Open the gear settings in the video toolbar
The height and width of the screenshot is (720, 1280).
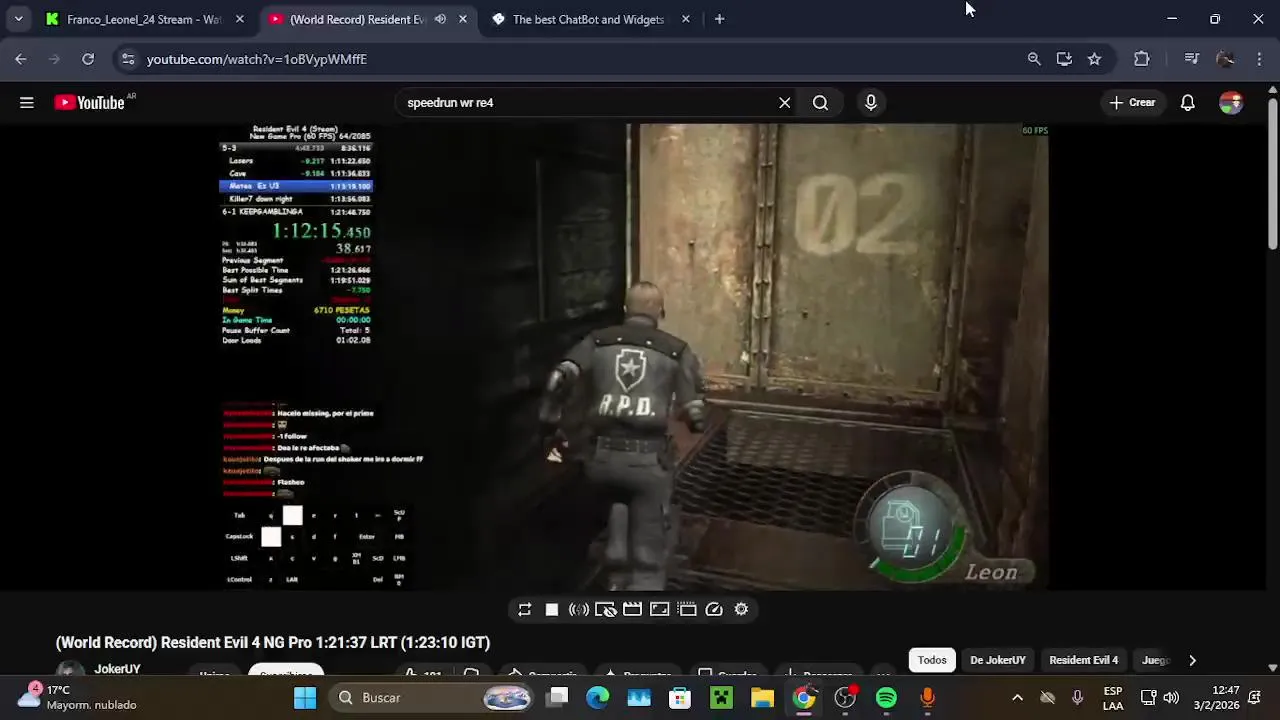point(741,609)
